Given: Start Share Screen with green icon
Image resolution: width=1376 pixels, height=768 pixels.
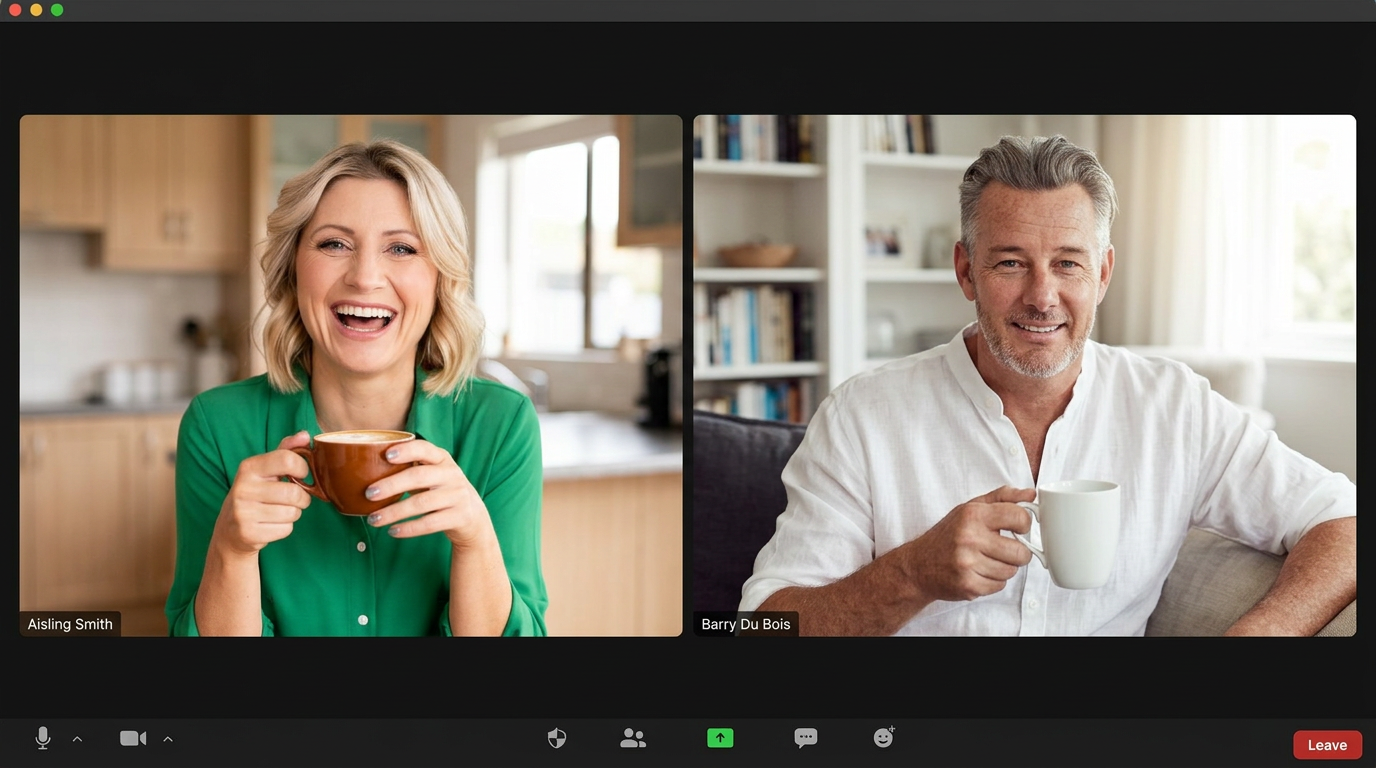Looking at the screenshot, I should pos(720,738).
